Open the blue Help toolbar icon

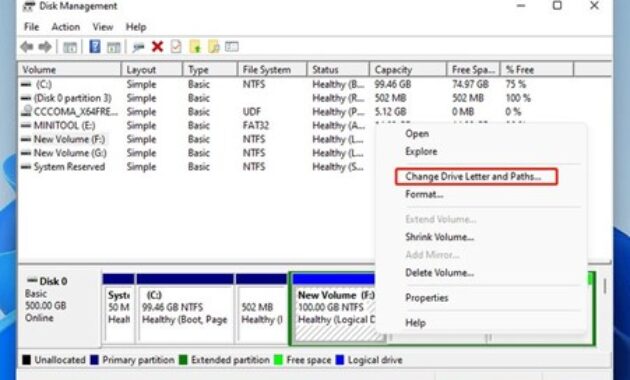(94, 47)
